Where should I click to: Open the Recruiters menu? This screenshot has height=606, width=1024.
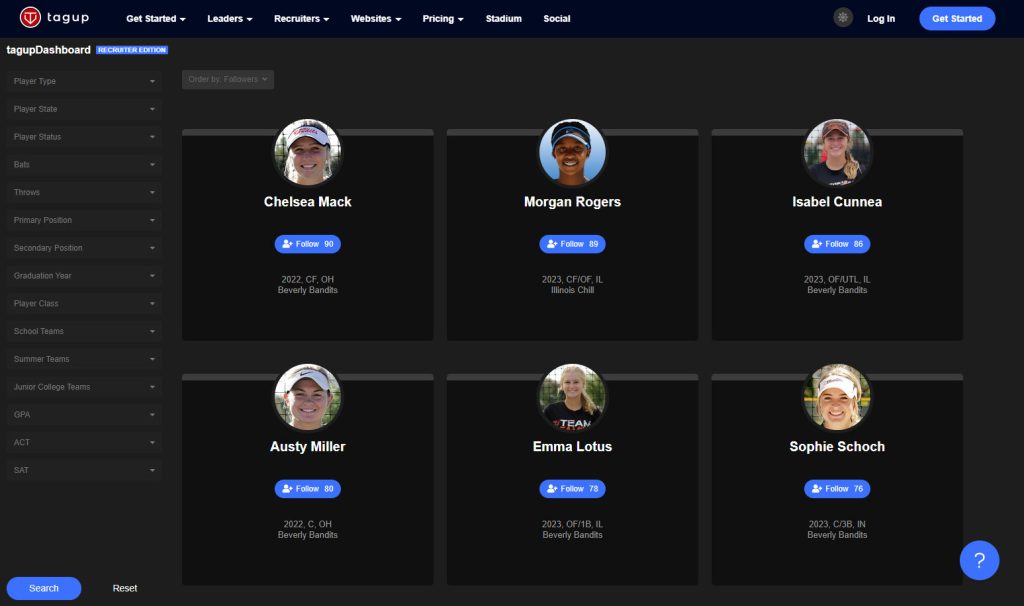click(301, 19)
